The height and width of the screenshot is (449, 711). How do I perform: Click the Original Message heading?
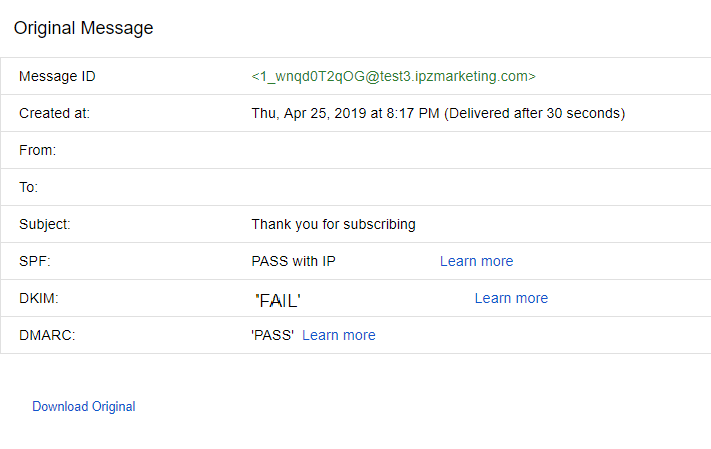coord(83,28)
